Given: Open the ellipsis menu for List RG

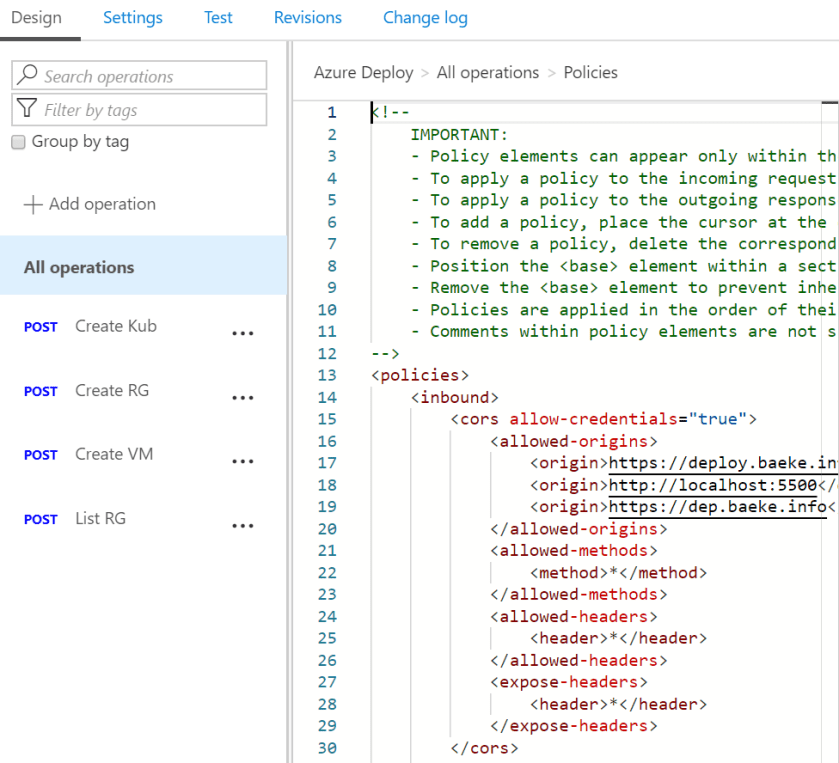Looking at the screenshot, I should click(x=242, y=526).
